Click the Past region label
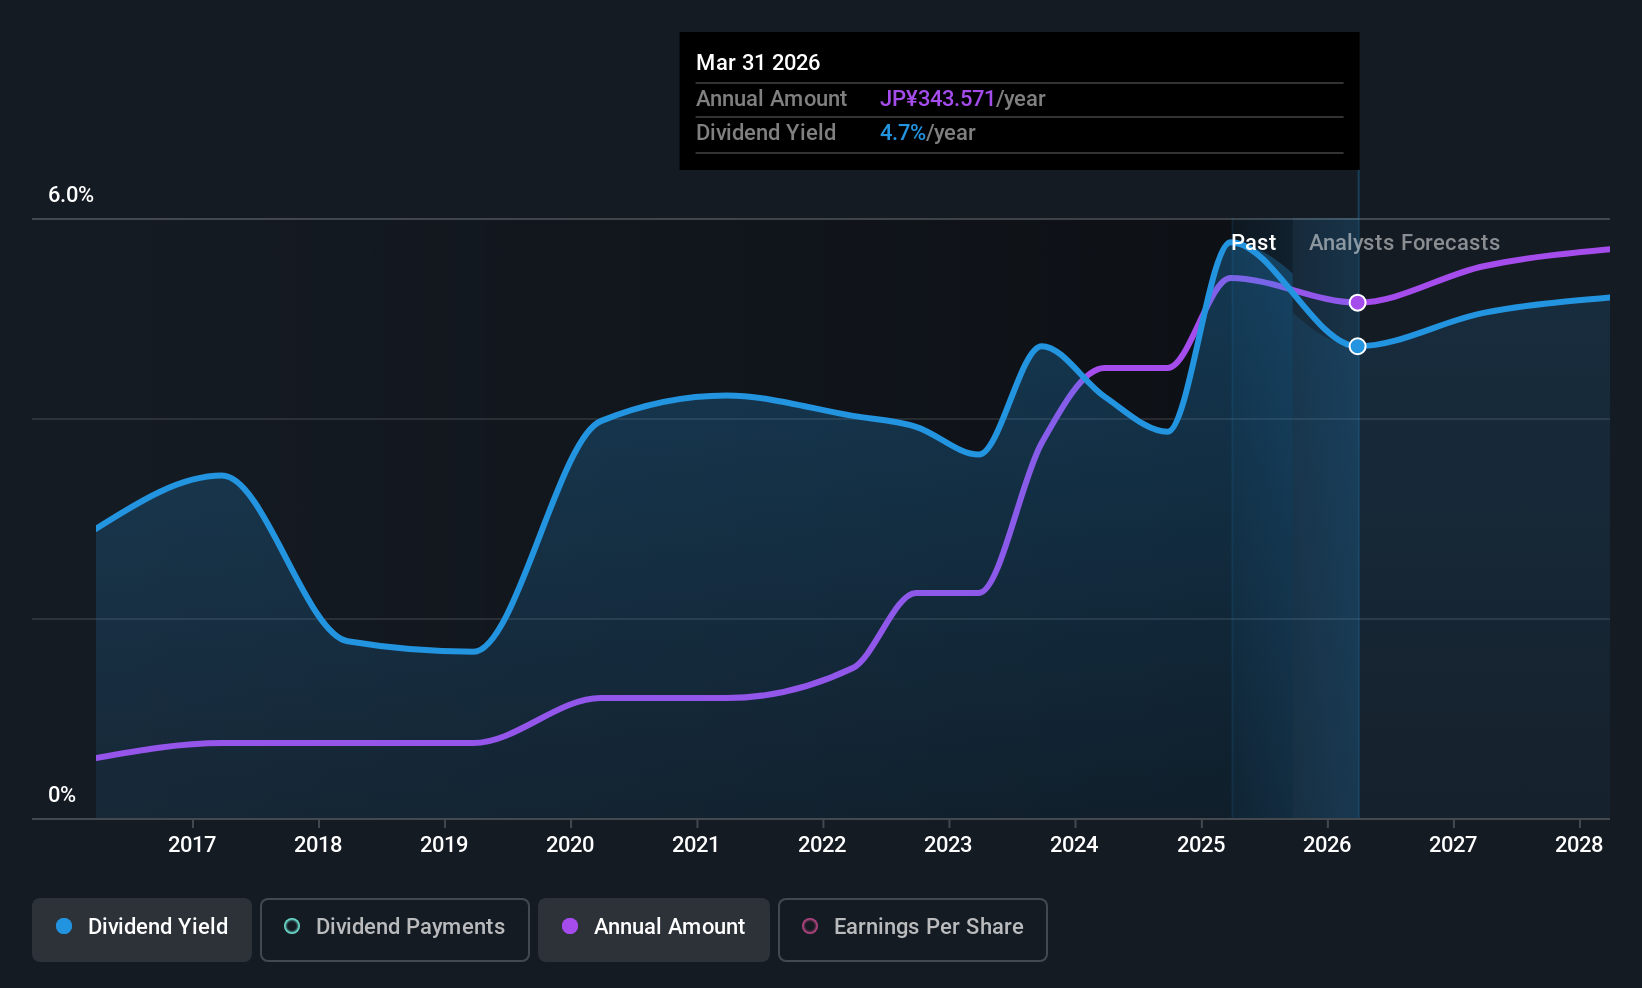Viewport: 1642px width, 988px height. (1253, 243)
